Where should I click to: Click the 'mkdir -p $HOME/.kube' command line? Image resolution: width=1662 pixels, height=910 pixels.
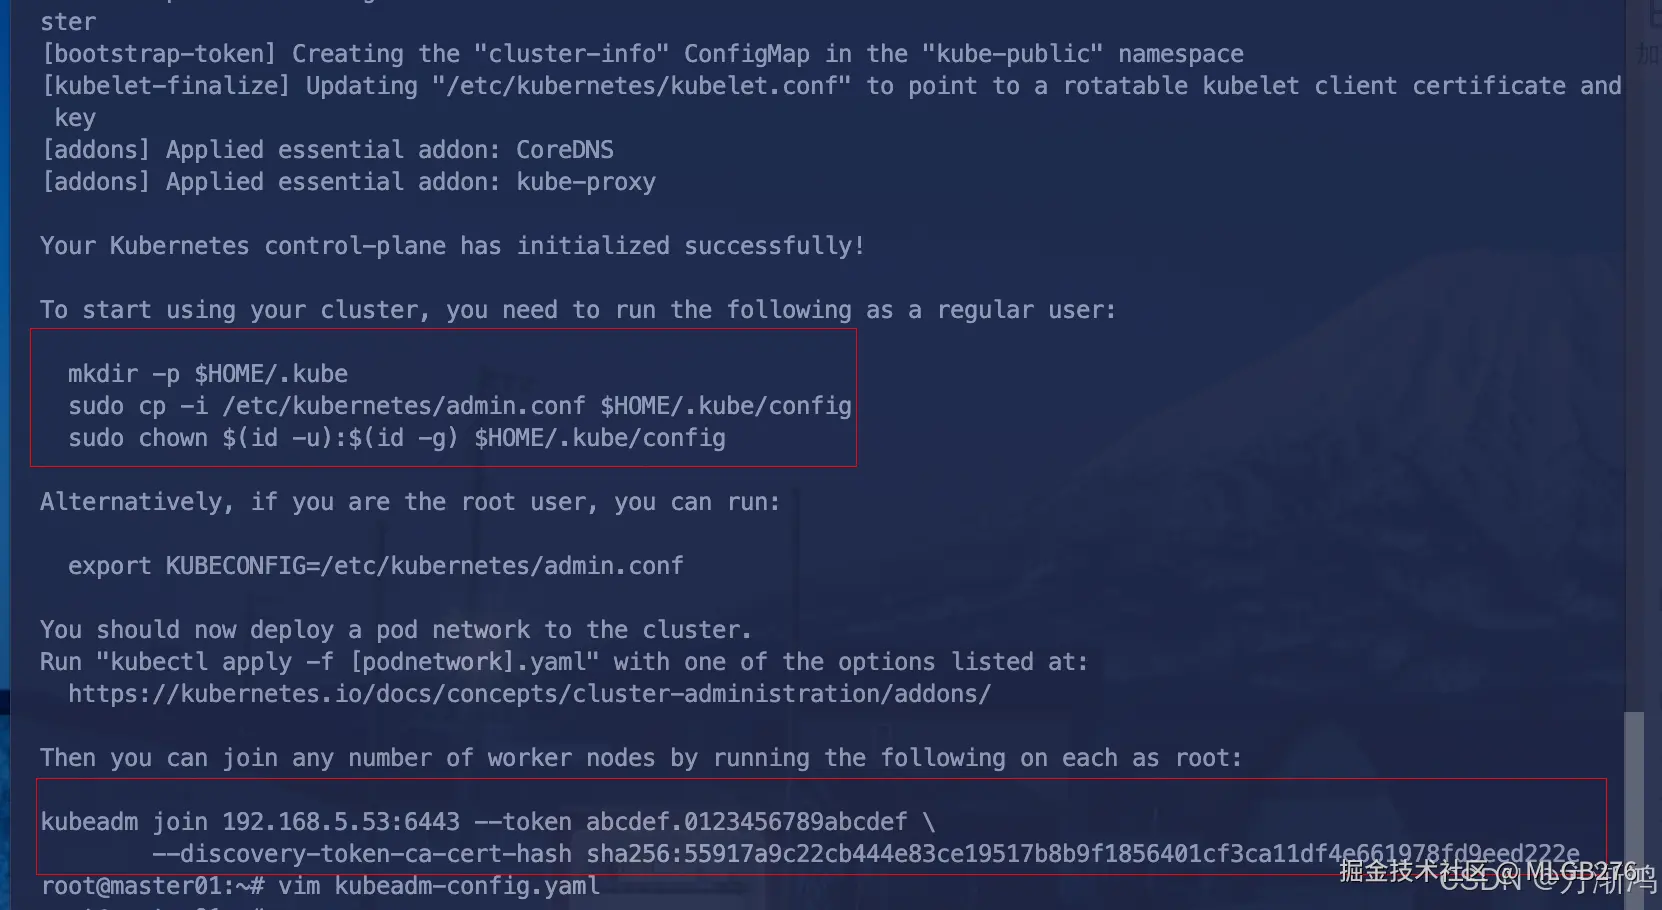208,374
